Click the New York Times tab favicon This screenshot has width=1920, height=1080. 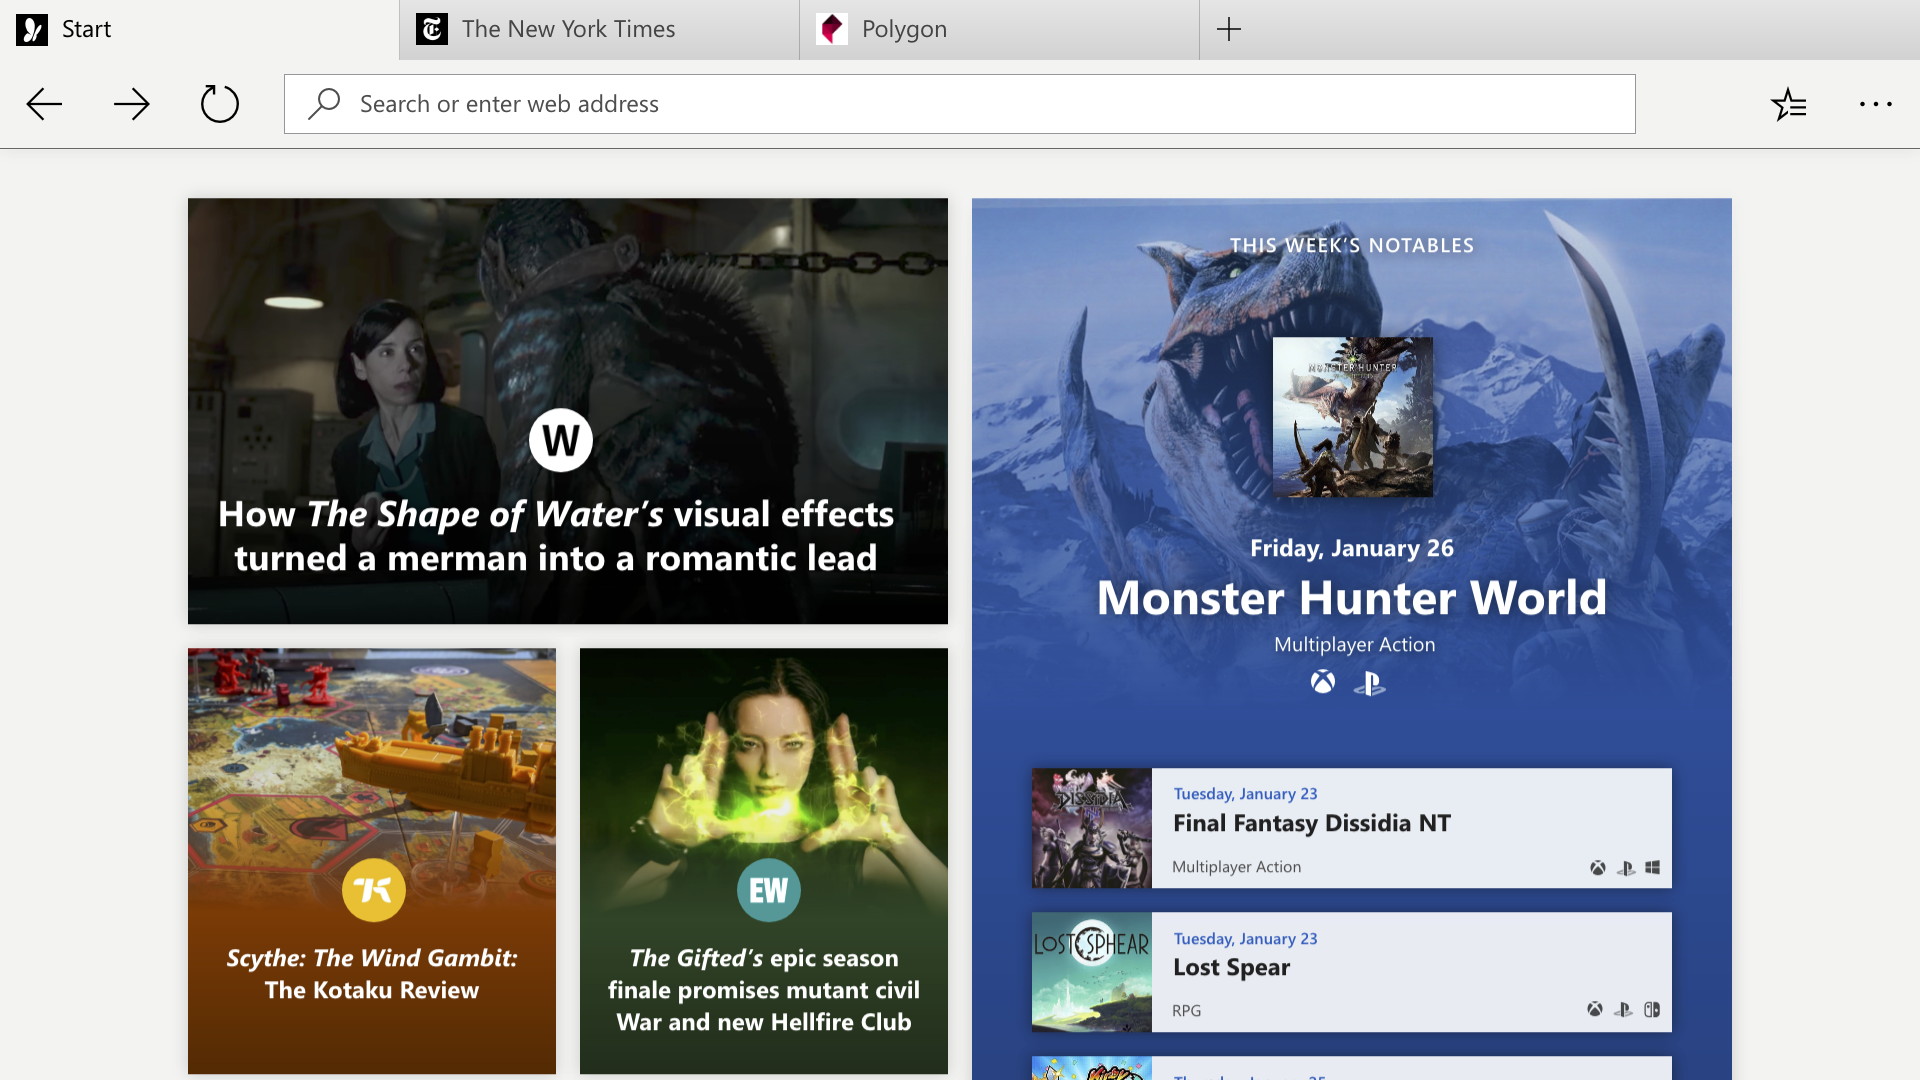(x=432, y=29)
